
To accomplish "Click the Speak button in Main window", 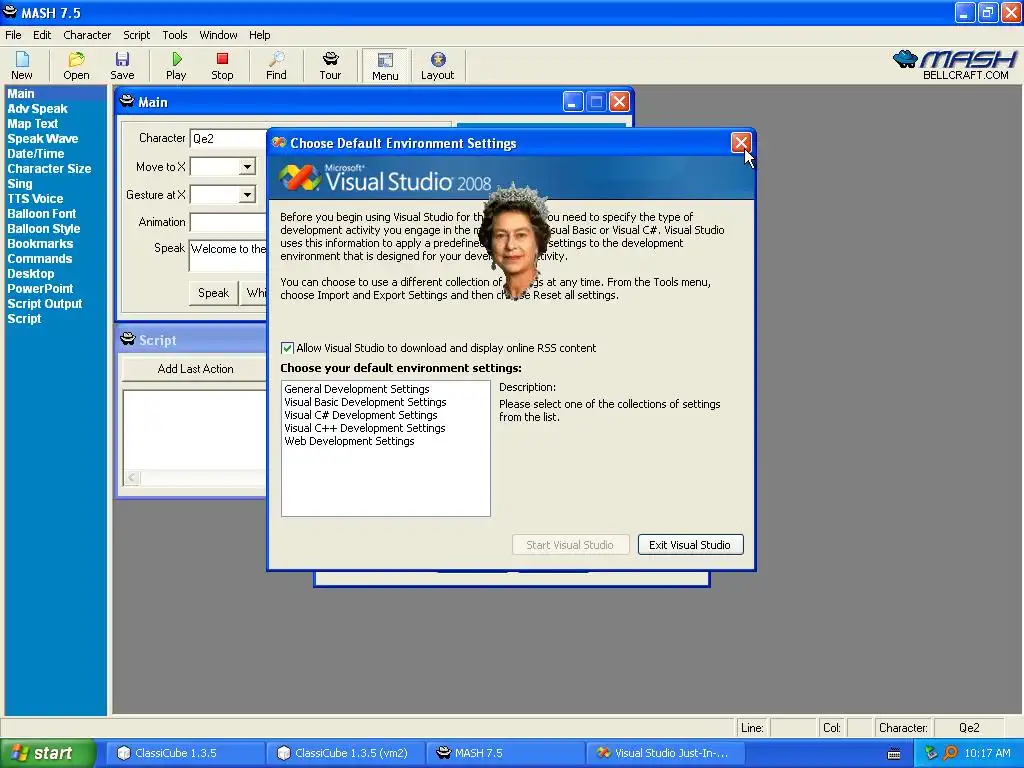I will (x=214, y=293).
